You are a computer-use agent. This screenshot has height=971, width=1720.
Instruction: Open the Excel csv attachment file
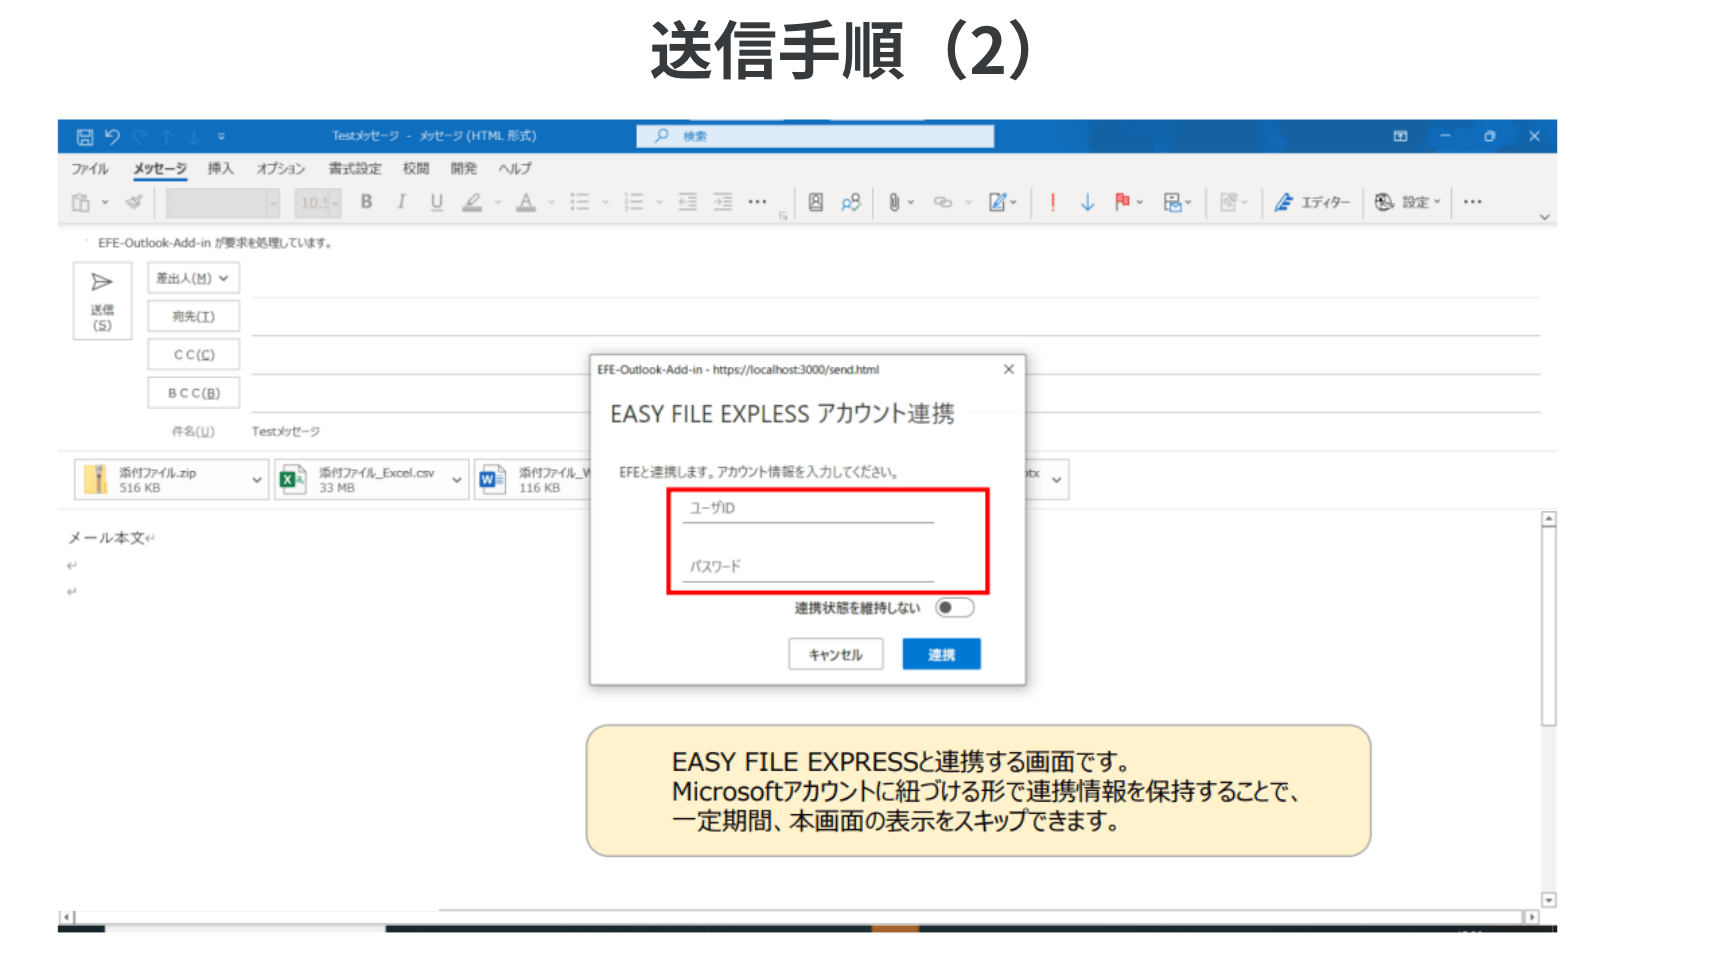(361, 480)
